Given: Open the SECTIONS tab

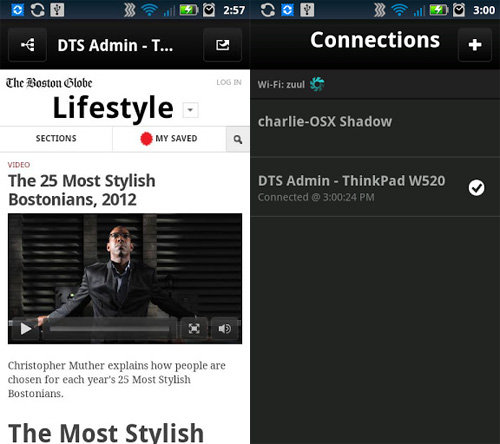Looking at the screenshot, I should 56,138.
